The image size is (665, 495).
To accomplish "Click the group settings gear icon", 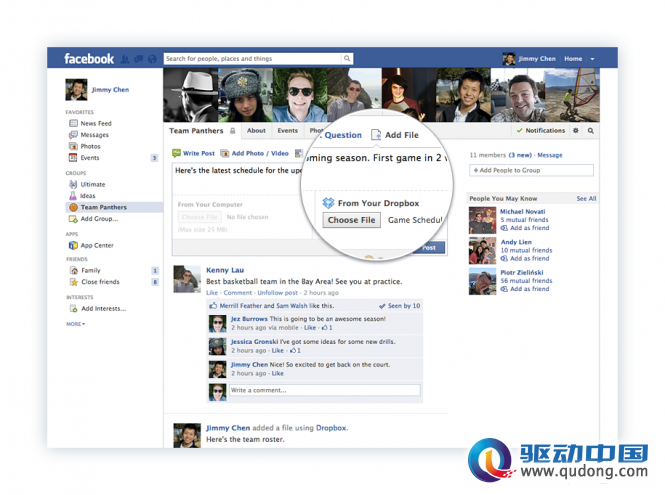I will 576,131.
